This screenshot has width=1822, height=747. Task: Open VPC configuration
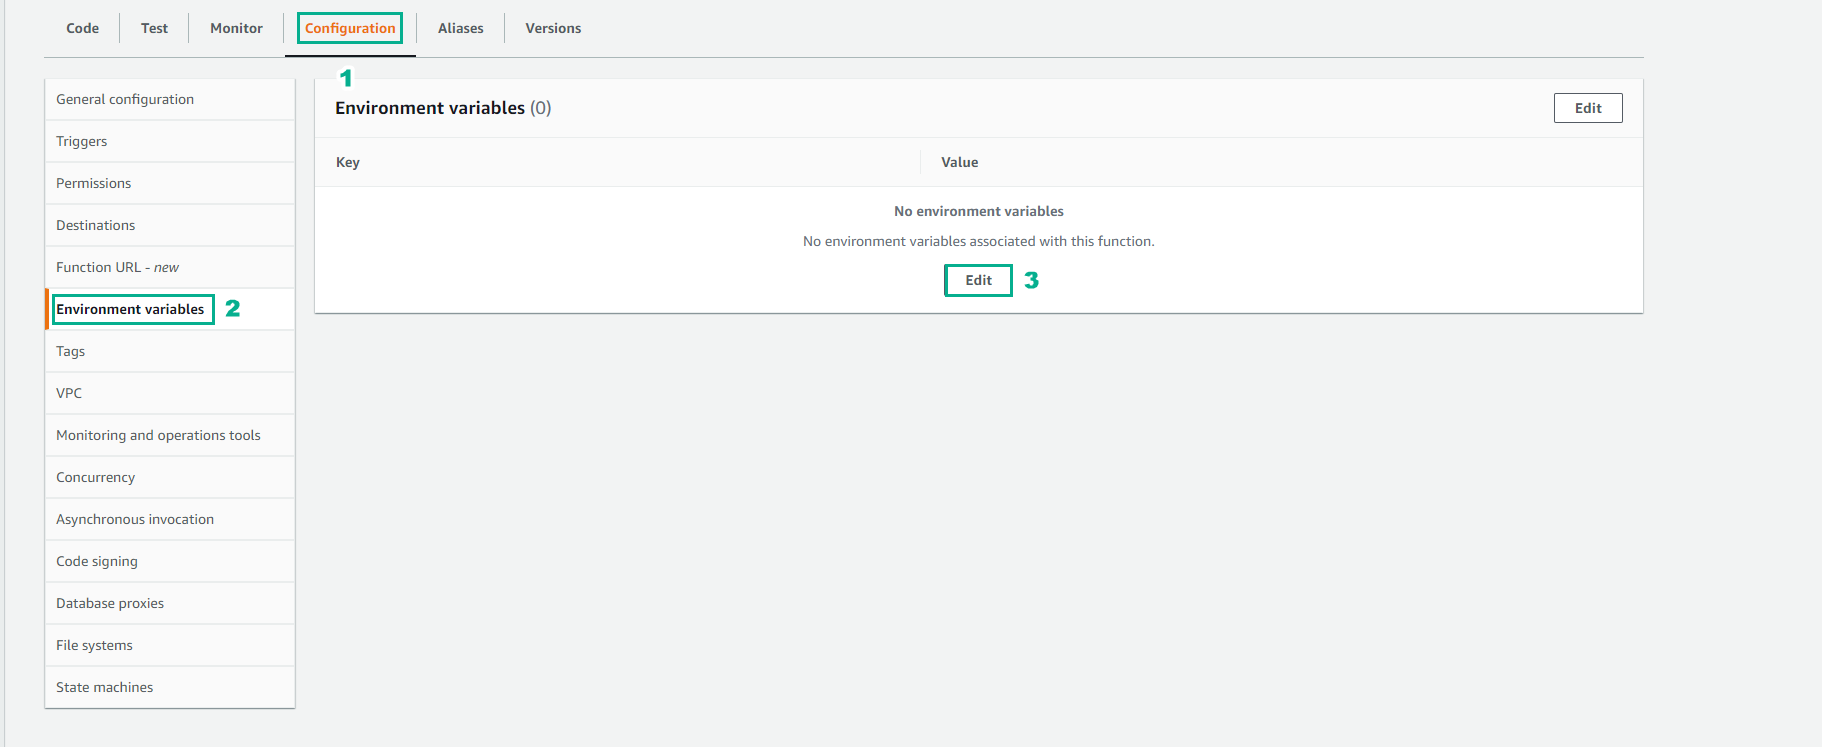tap(170, 393)
